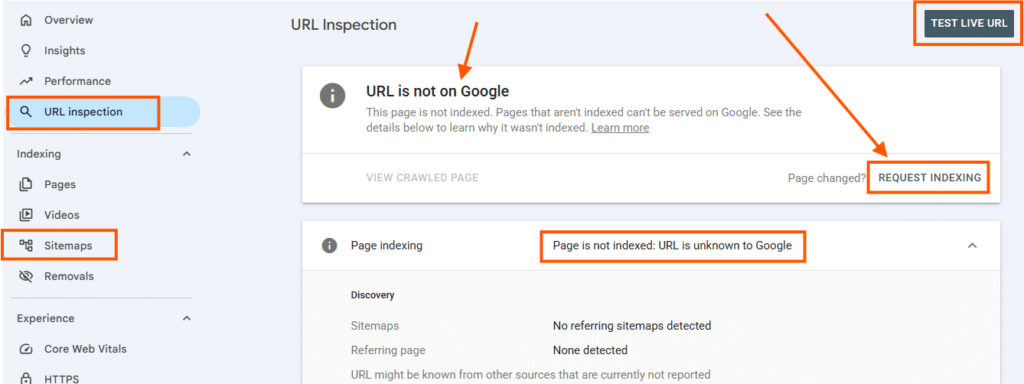The width and height of the screenshot is (1024, 384).
Task: Collapse the Experience sidebar section
Action: coord(186,319)
